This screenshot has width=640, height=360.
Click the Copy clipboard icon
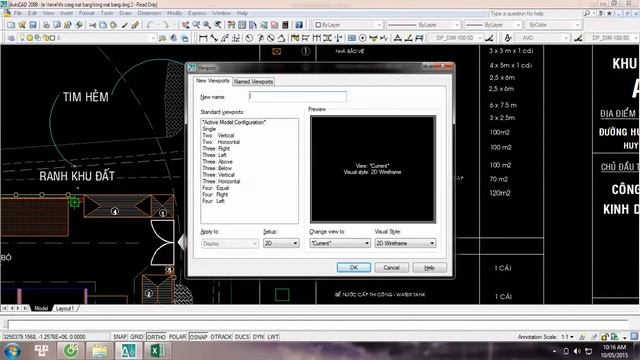[x=103, y=25]
